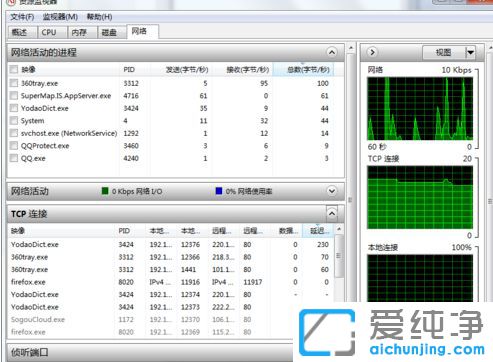The height and width of the screenshot is (362, 493).
Task: Click the 侦听端口 section header
Action: [150, 352]
